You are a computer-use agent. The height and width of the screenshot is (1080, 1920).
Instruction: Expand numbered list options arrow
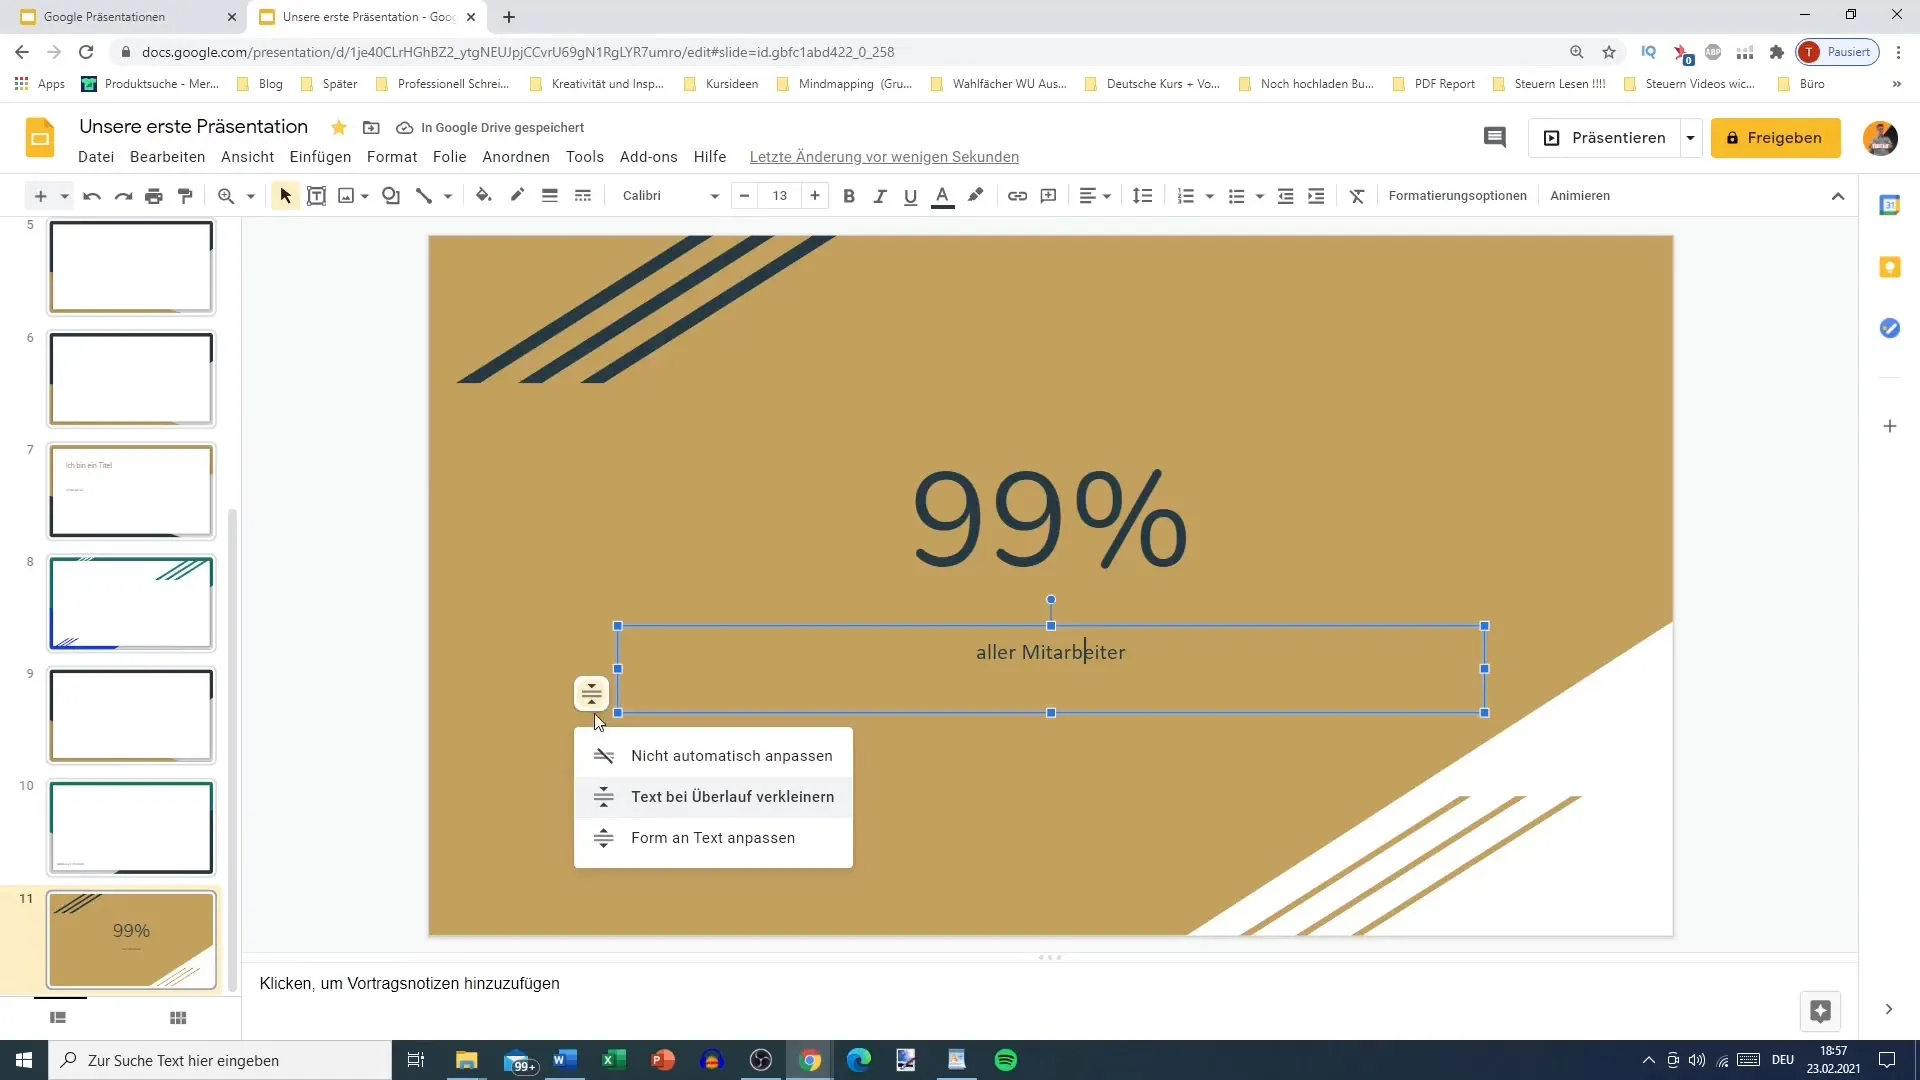coord(1210,196)
